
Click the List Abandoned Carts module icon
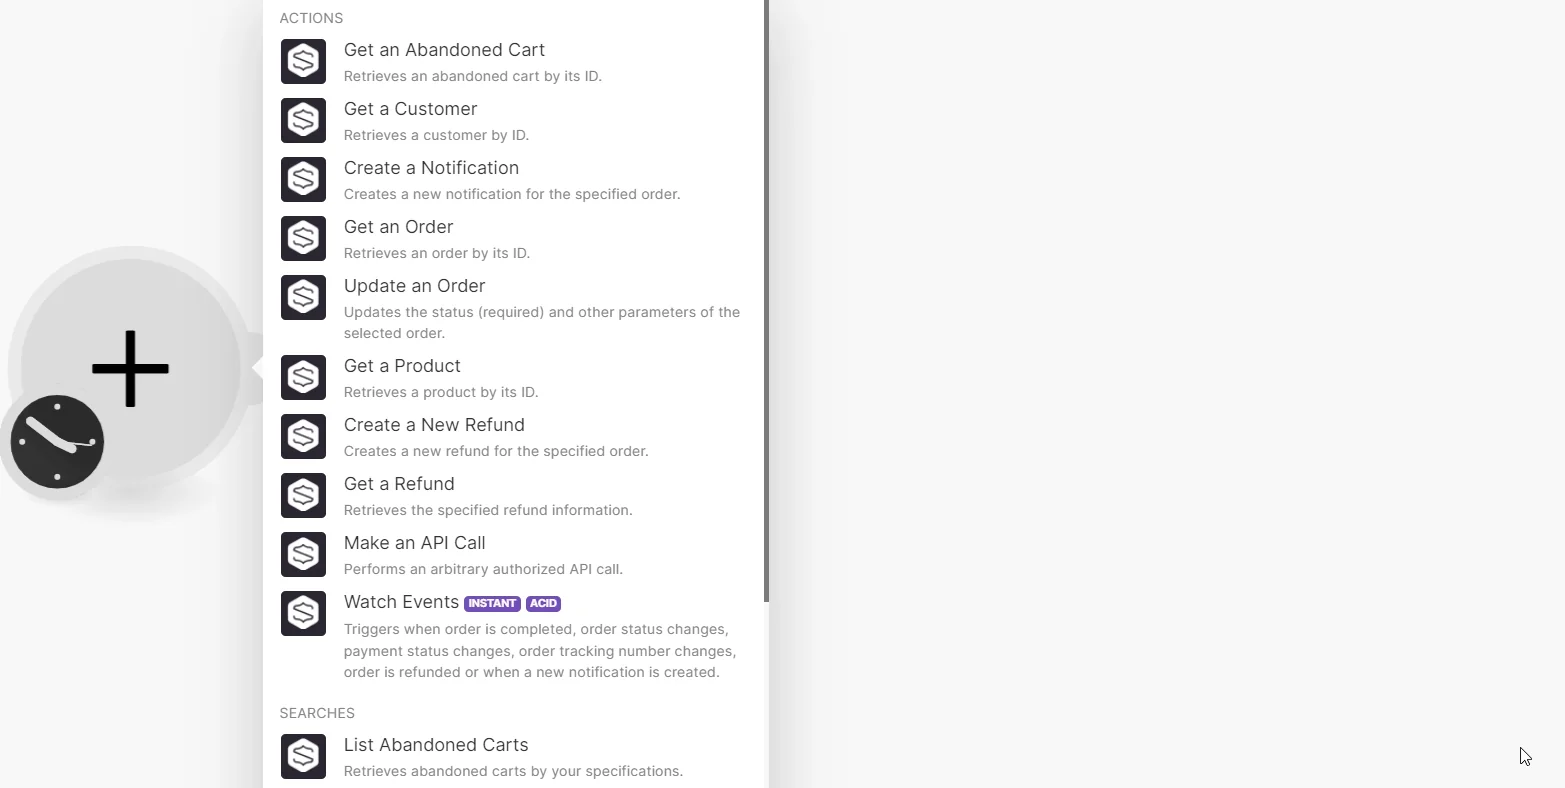point(303,756)
